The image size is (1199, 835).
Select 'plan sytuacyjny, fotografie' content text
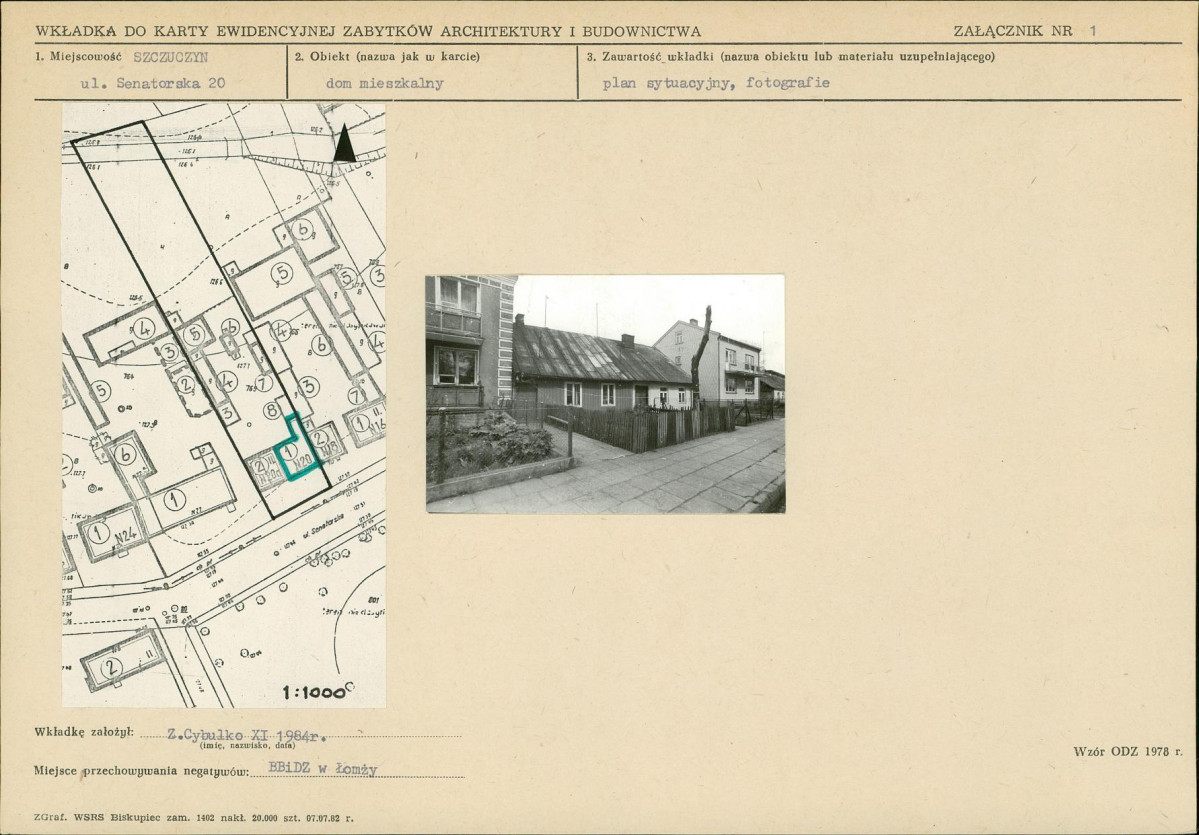click(x=715, y=84)
